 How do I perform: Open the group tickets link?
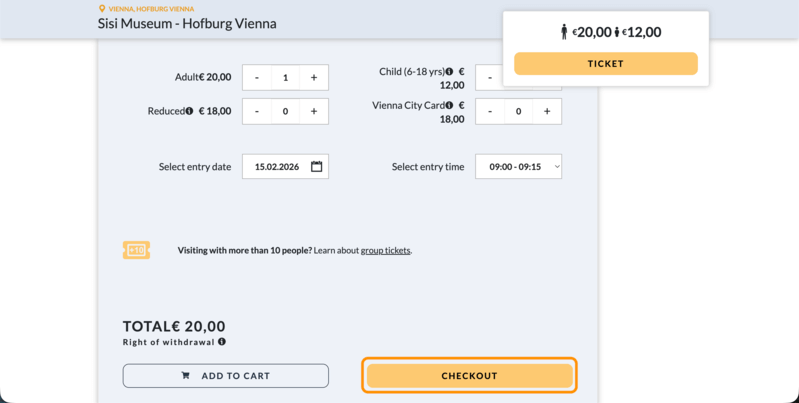tap(385, 251)
